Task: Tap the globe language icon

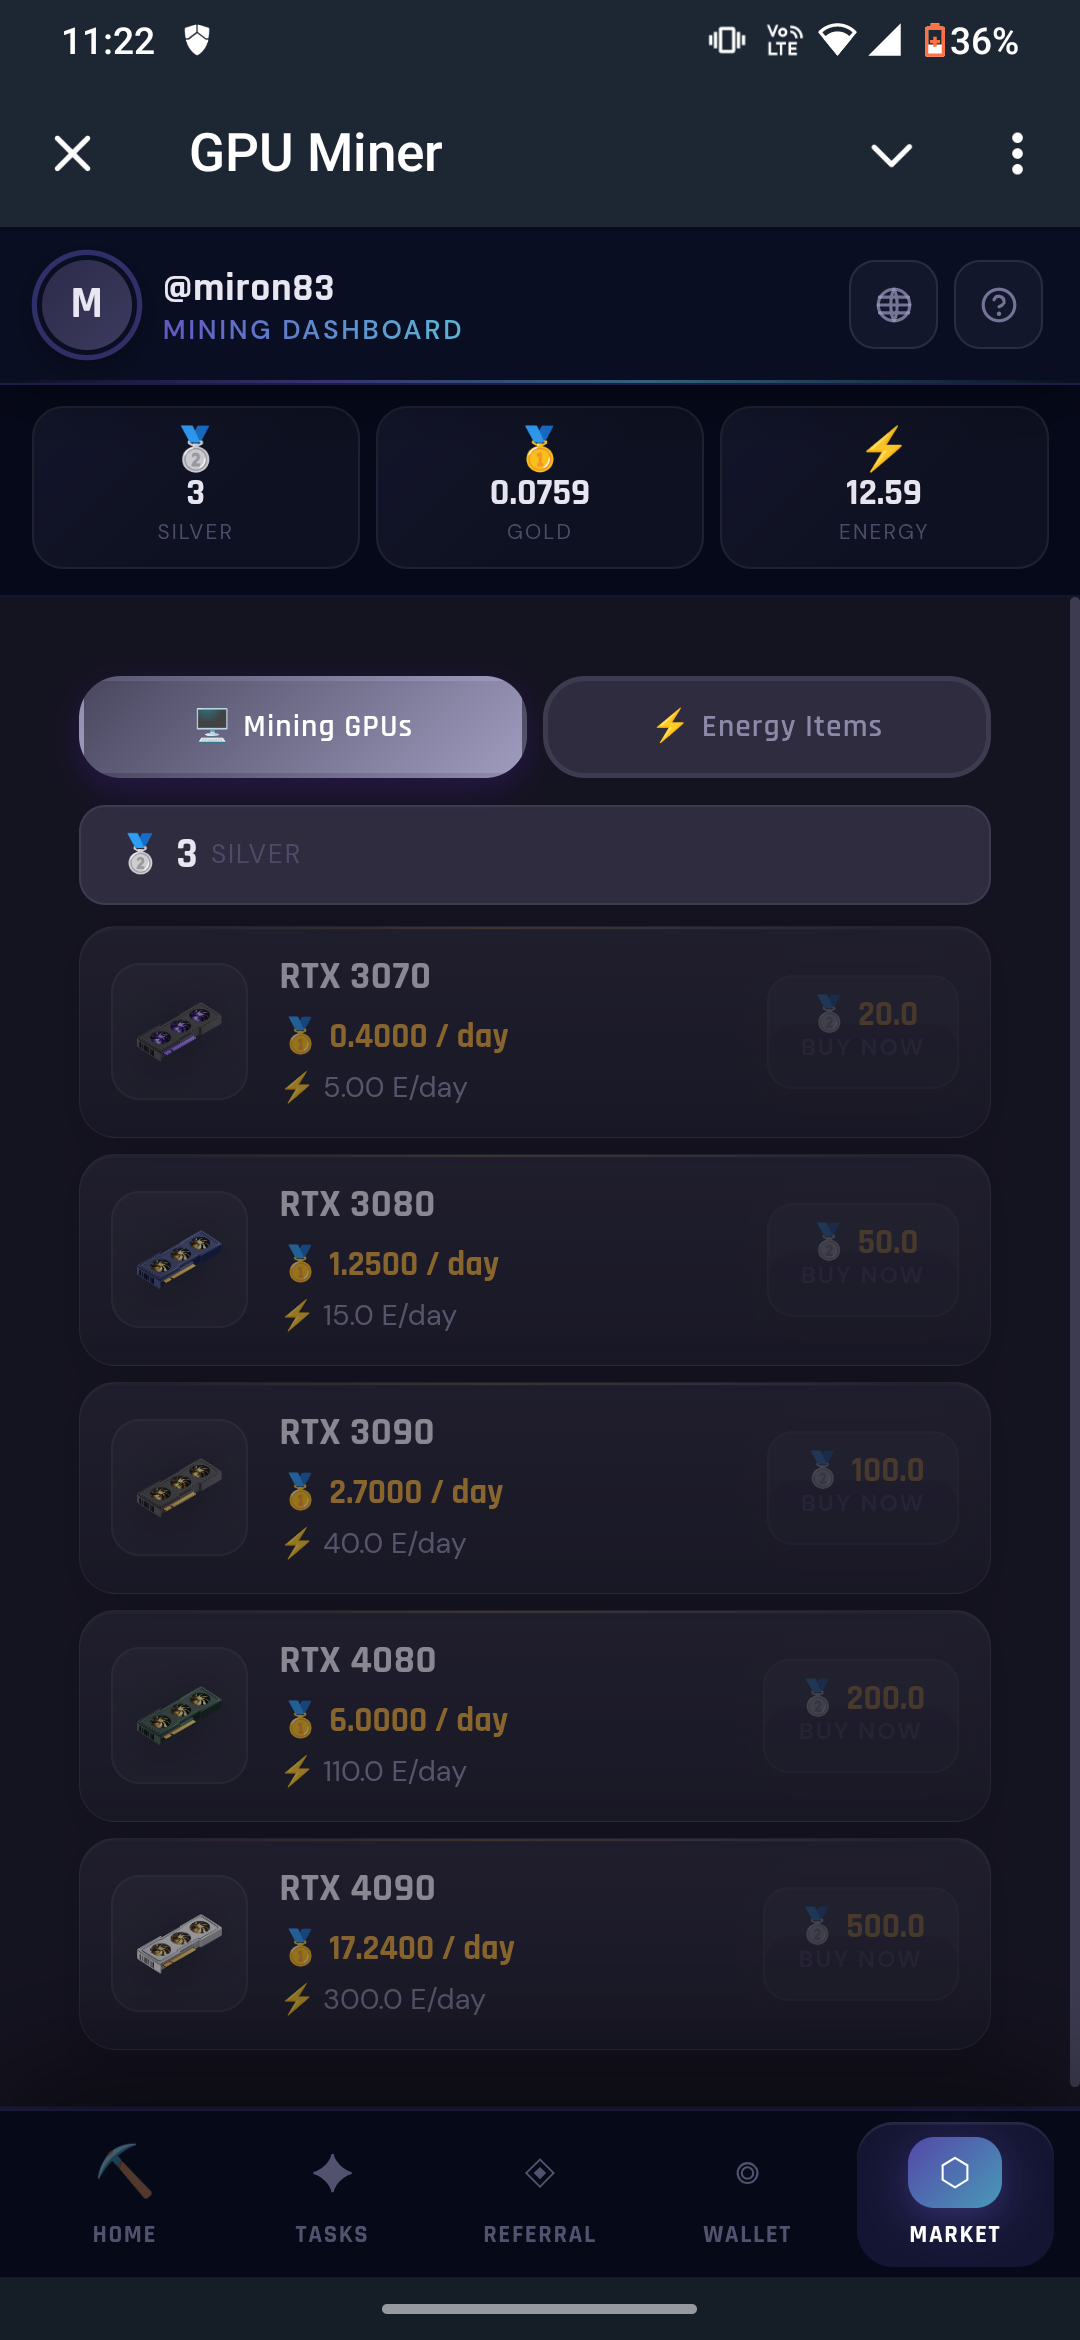Action: [x=893, y=305]
